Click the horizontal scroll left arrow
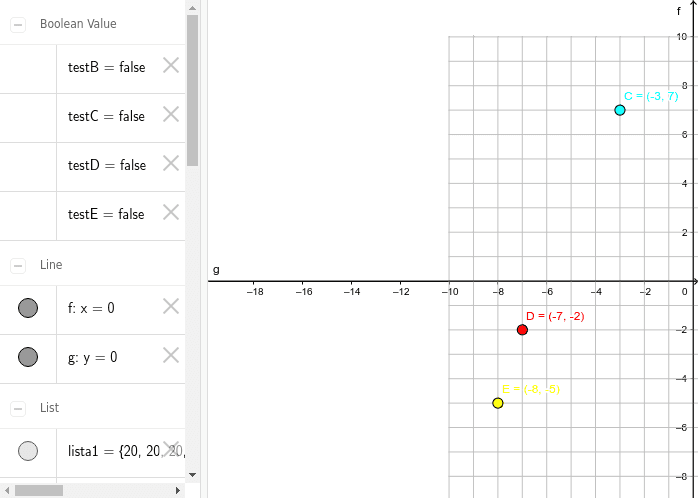700x500 pixels. coord(7,491)
